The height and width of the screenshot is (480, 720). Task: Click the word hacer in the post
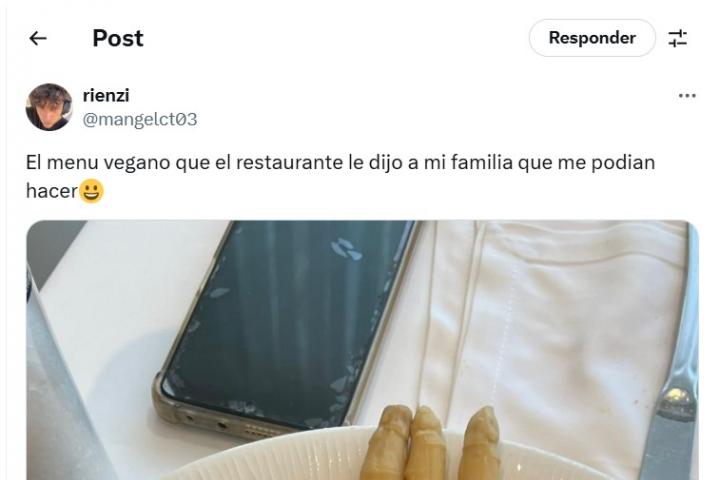click(x=52, y=191)
